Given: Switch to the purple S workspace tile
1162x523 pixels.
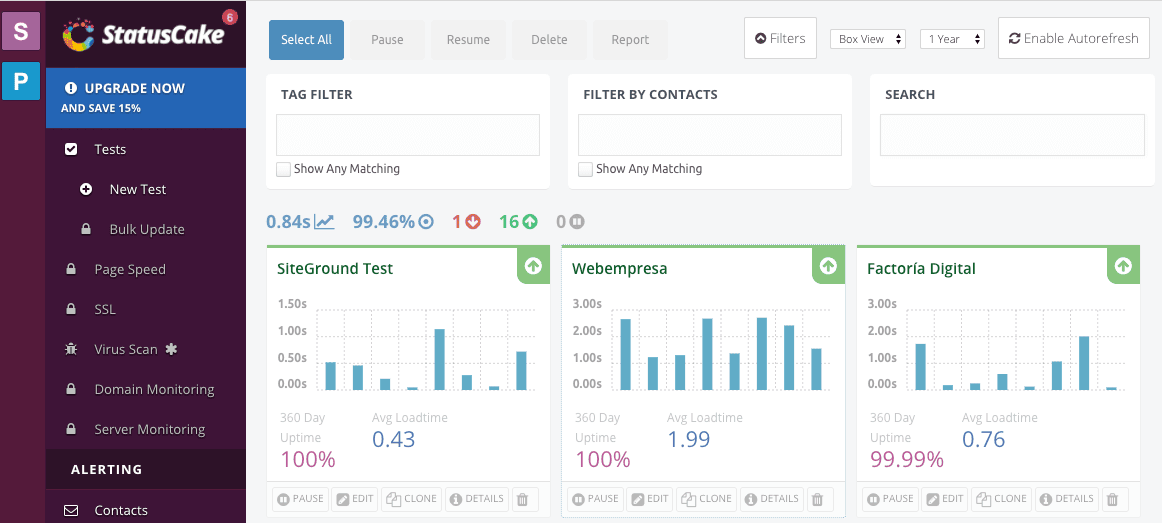Looking at the screenshot, I should coord(21,31).
